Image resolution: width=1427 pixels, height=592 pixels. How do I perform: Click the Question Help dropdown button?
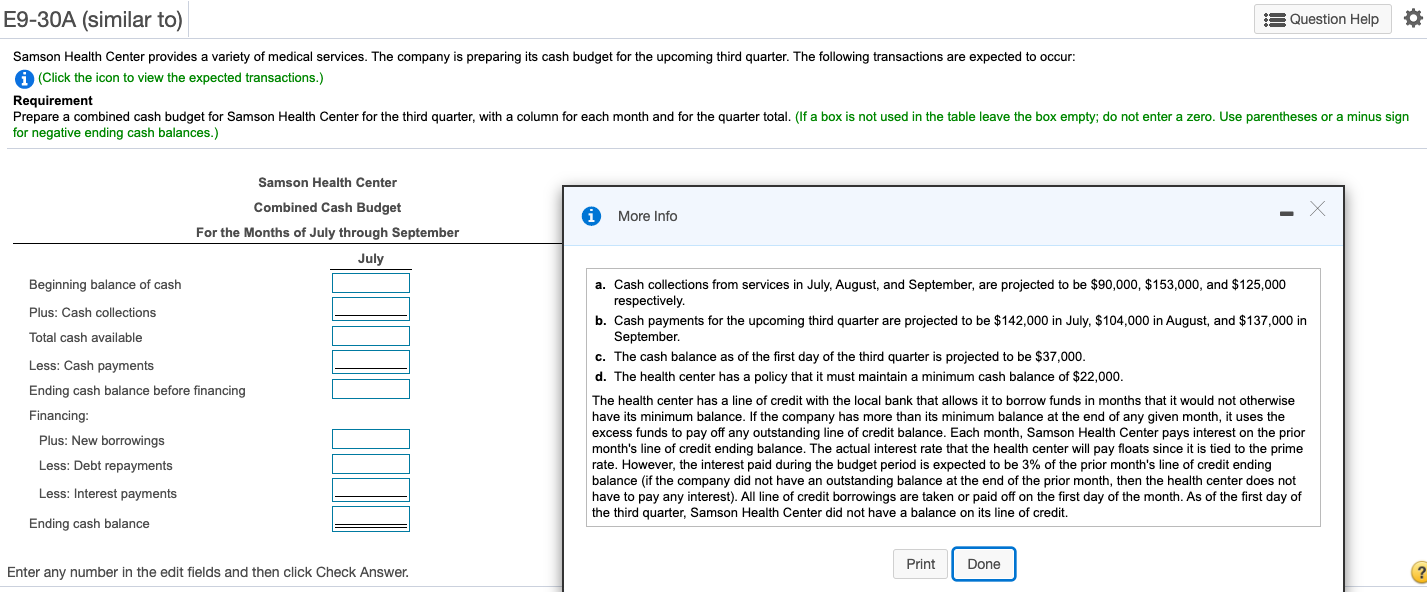coord(1322,18)
